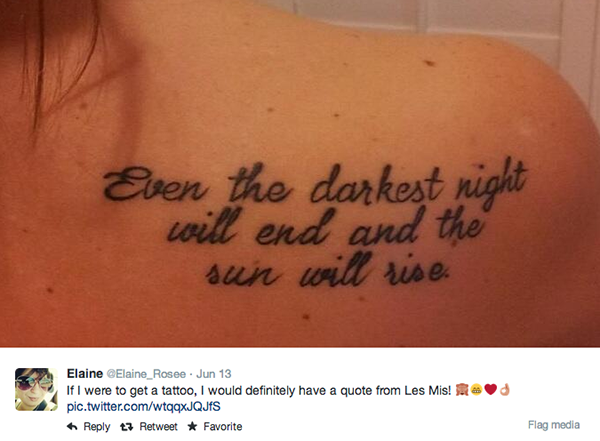Click the Reply arrow icon
The image size is (600, 441).
(72, 426)
